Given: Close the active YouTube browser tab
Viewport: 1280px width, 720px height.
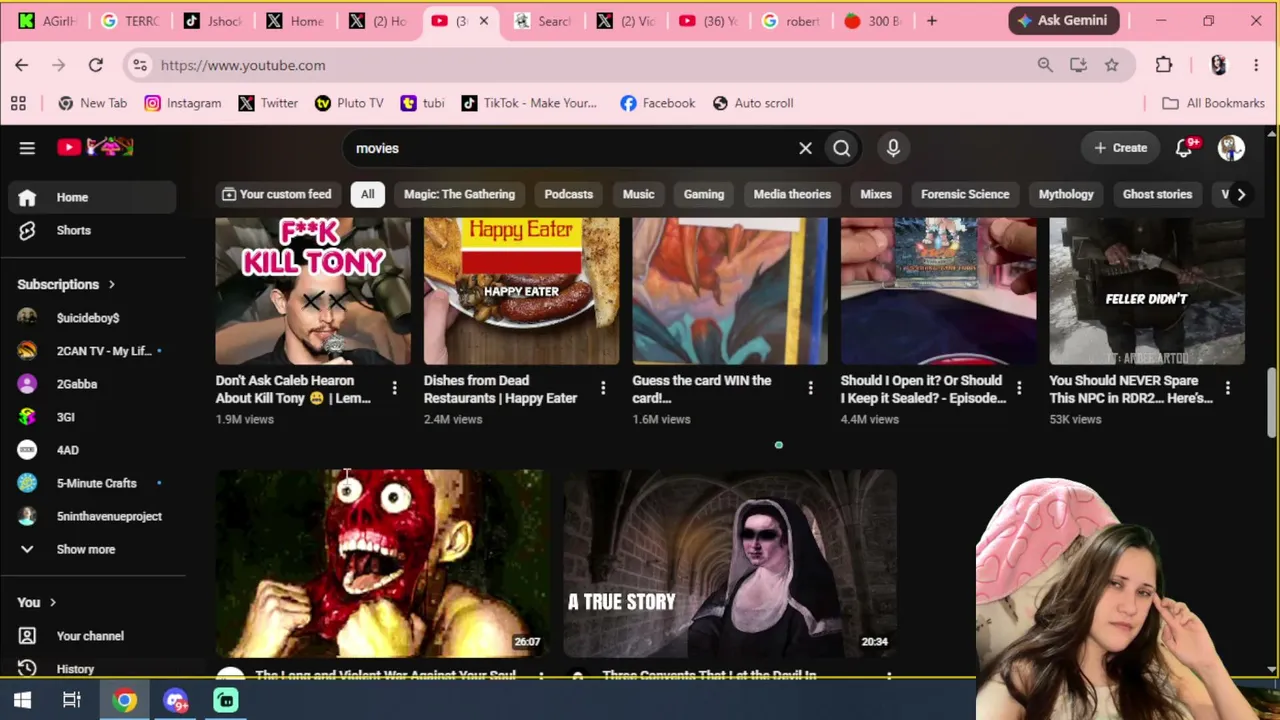Looking at the screenshot, I should pyautogui.click(x=484, y=21).
